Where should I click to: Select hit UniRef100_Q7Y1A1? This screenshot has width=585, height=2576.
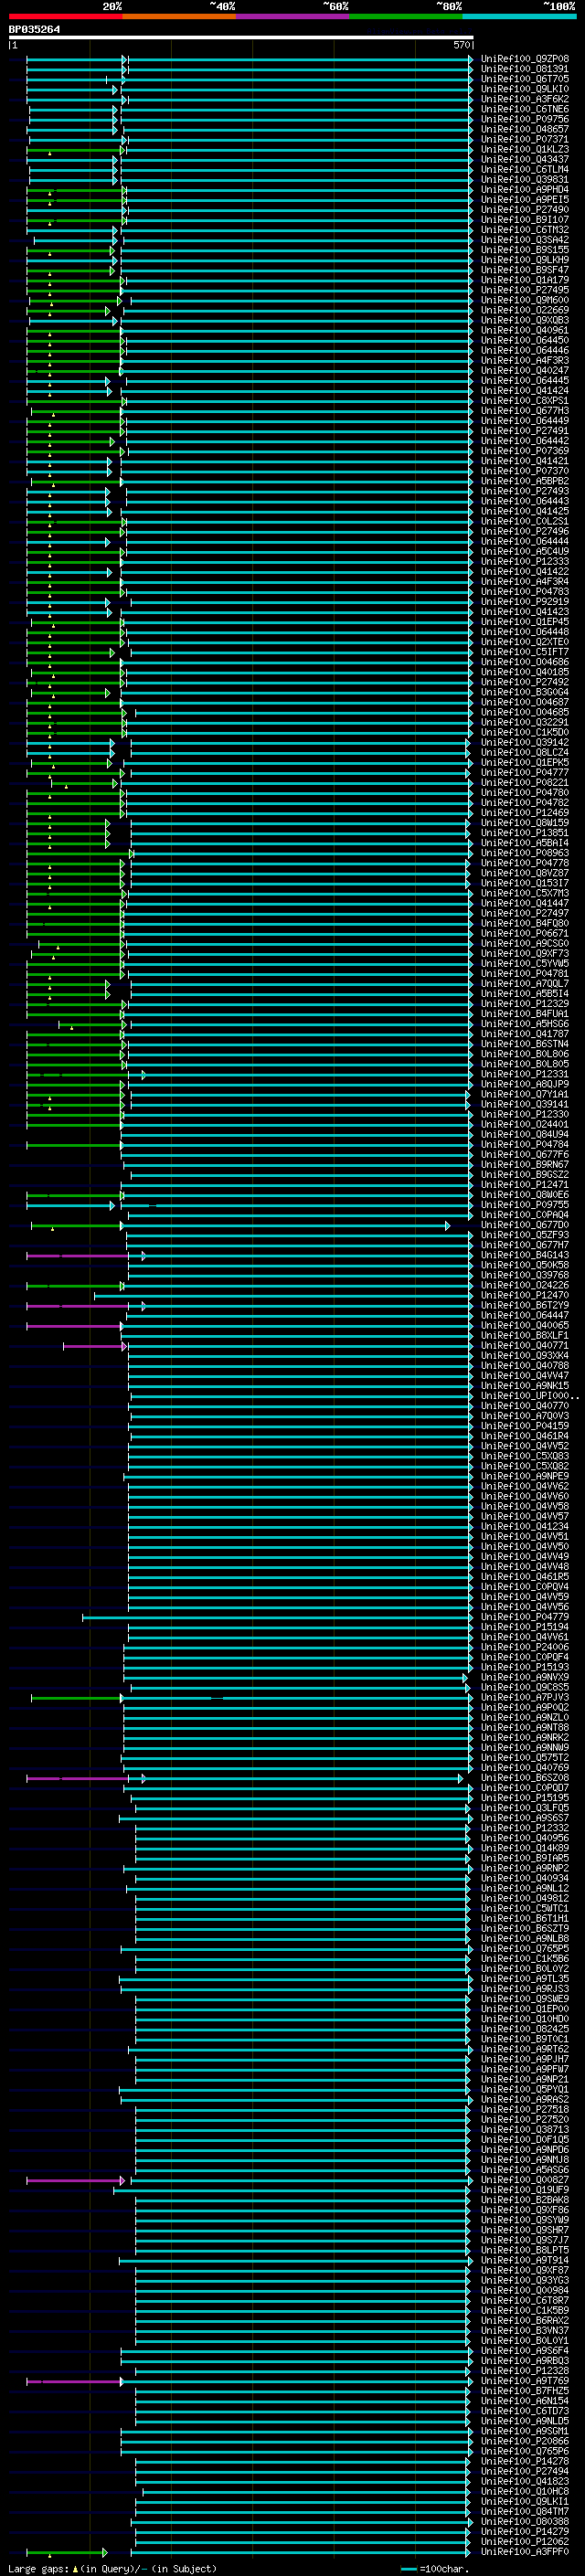click(x=525, y=1094)
